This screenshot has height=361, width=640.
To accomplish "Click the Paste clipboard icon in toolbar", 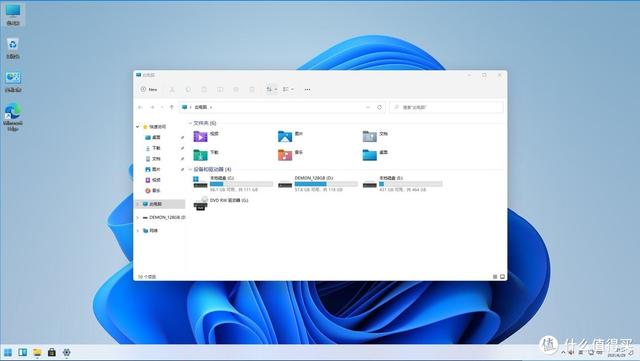I will pyautogui.click(x=204, y=89).
